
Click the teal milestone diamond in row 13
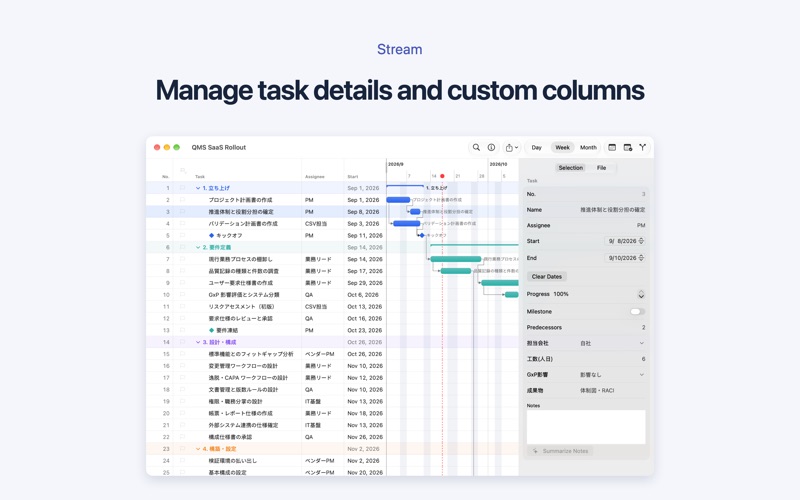211,330
